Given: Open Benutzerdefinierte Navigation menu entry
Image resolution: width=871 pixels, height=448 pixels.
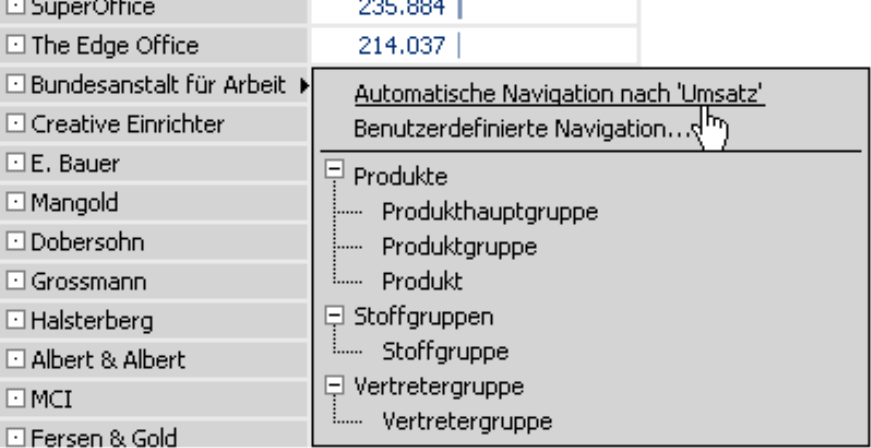Looking at the screenshot, I should [x=523, y=129].
